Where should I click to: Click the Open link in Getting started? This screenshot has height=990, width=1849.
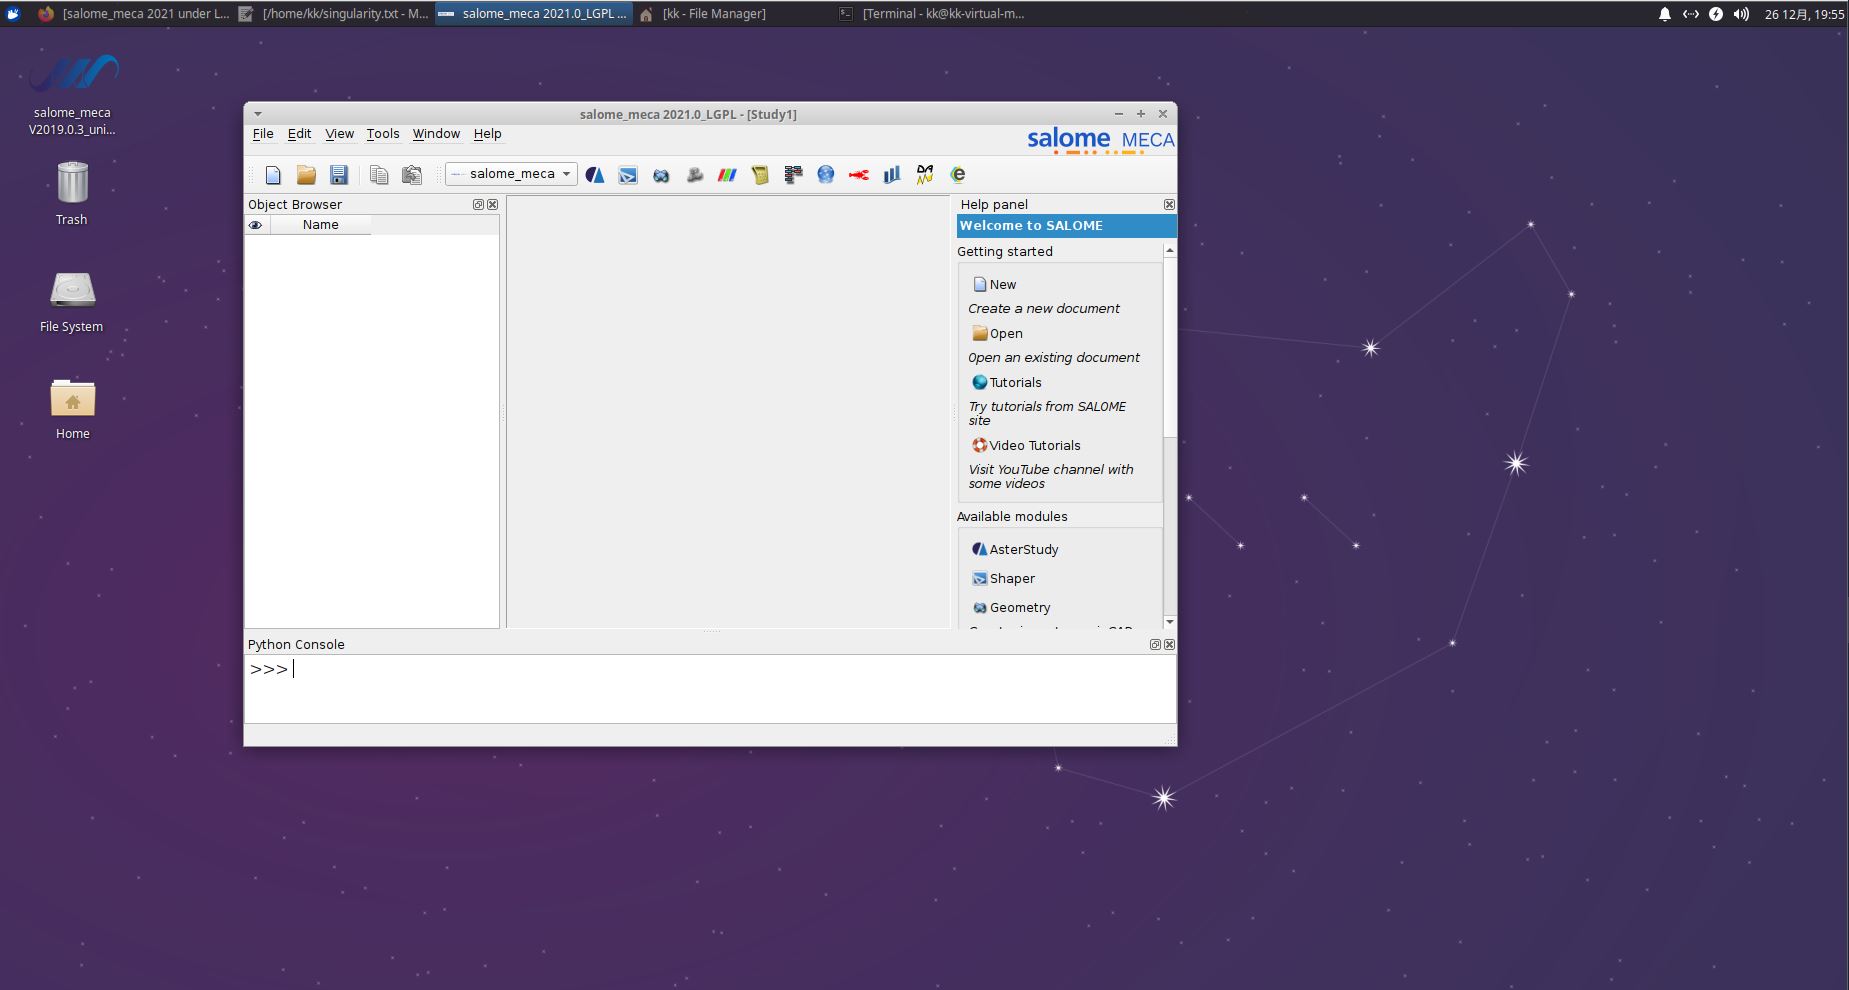[x=1006, y=334]
